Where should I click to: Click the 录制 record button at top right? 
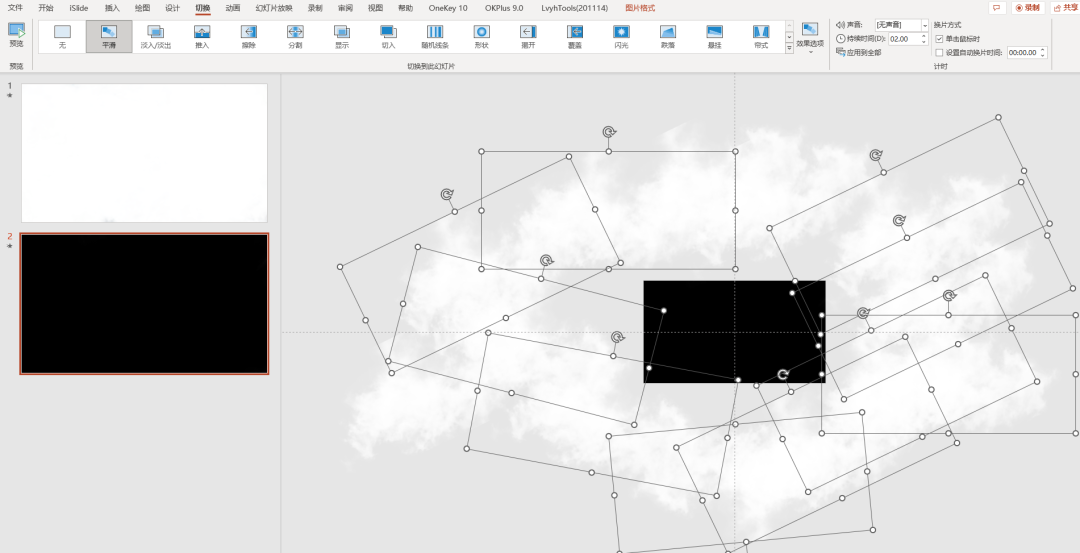1028,8
